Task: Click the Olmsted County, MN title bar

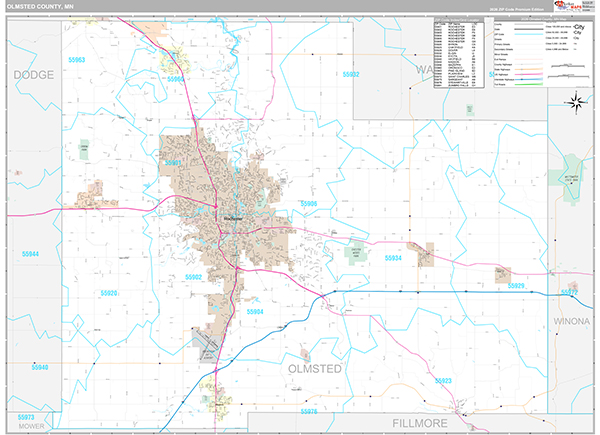Action: click(x=40, y=7)
